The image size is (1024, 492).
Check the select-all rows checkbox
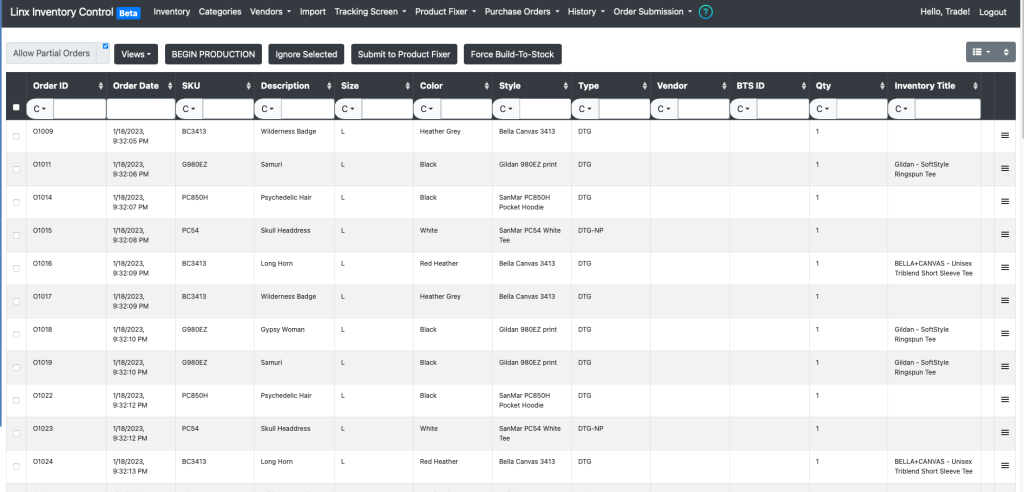coord(16,108)
